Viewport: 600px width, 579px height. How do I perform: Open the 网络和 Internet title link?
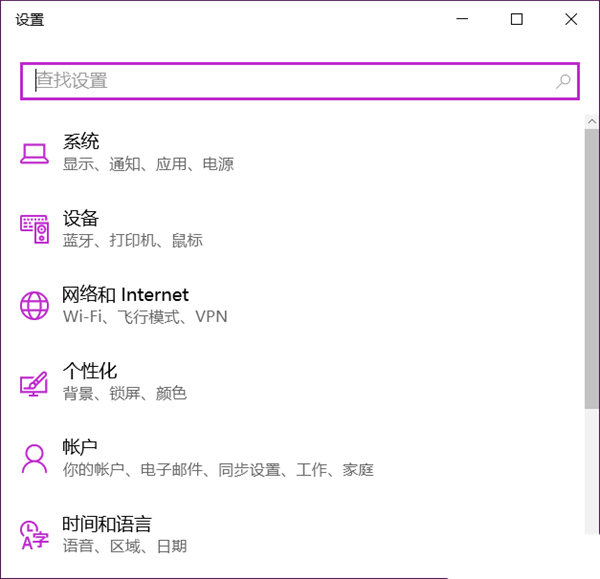click(125, 295)
